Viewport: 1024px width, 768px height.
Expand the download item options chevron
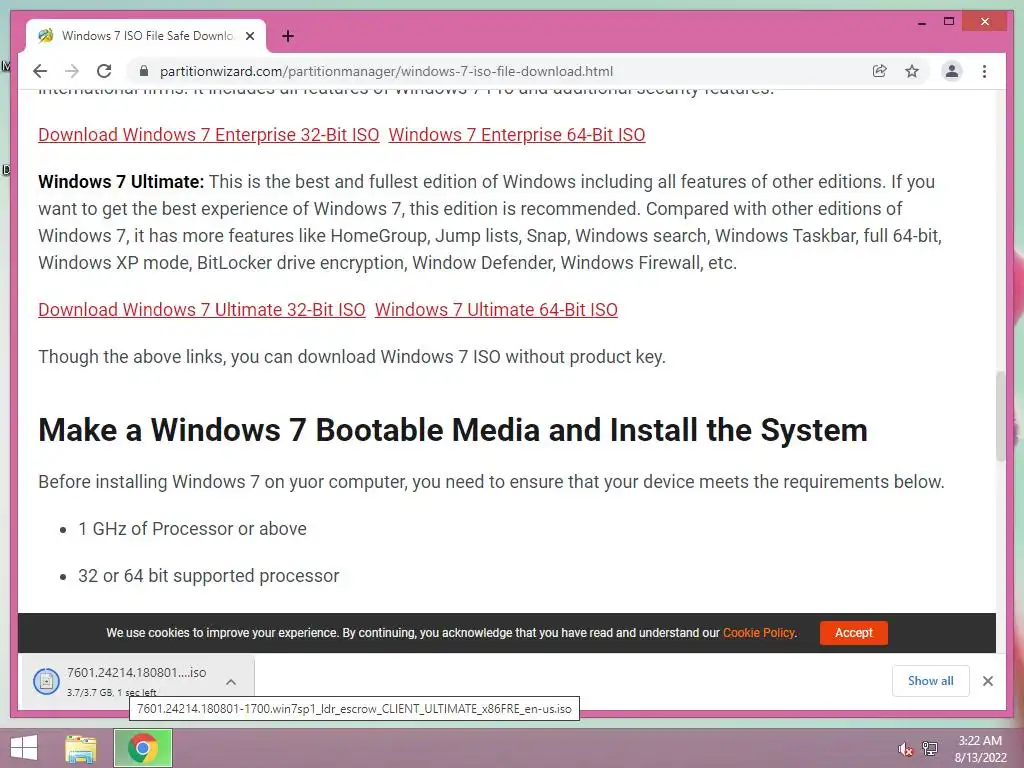pyautogui.click(x=231, y=682)
